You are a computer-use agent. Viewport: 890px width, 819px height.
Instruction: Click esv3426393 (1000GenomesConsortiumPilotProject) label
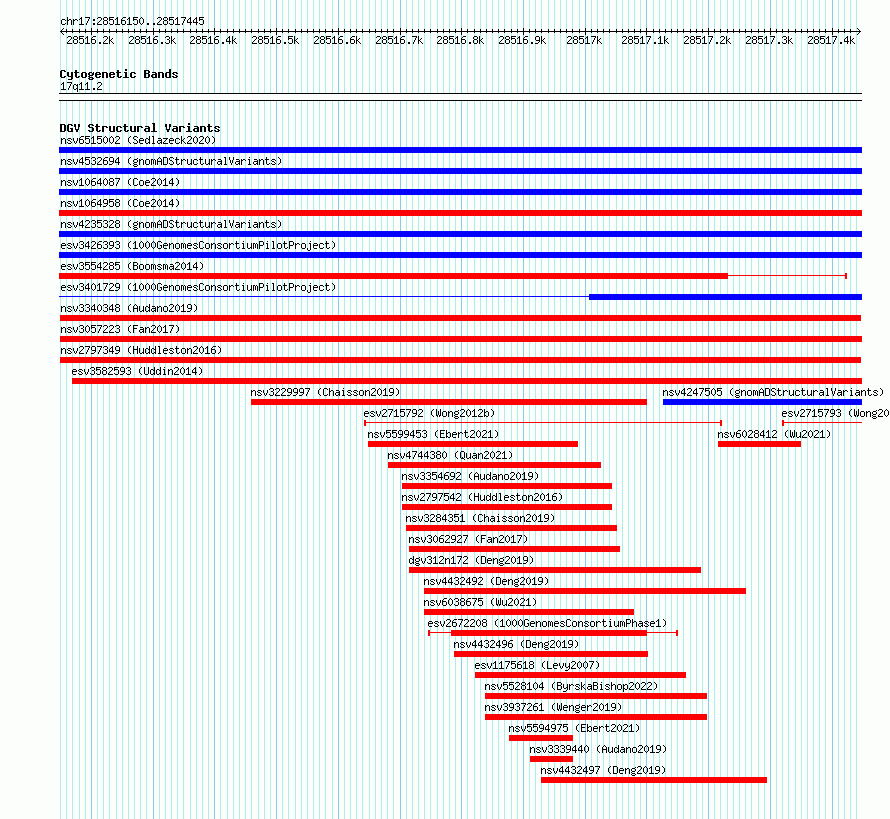tap(198, 245)
